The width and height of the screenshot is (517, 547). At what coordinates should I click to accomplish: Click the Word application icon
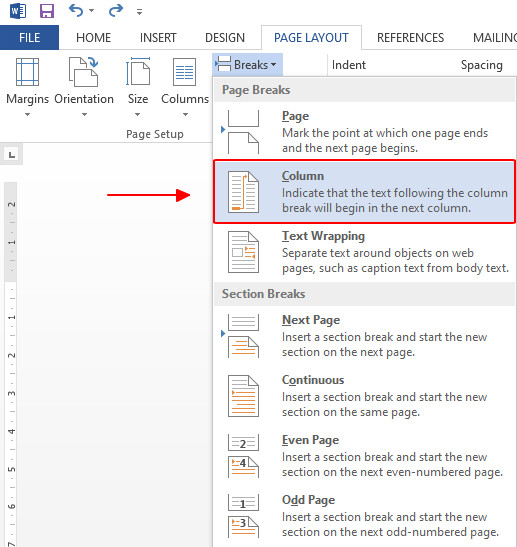18,11
